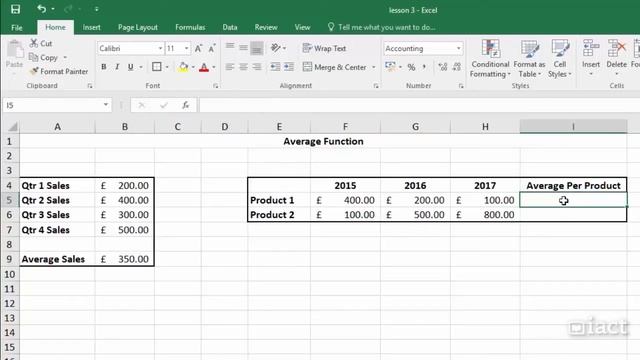Toggle Underline formatting
This screenshot has height=360, width=640.
point(131,67)
